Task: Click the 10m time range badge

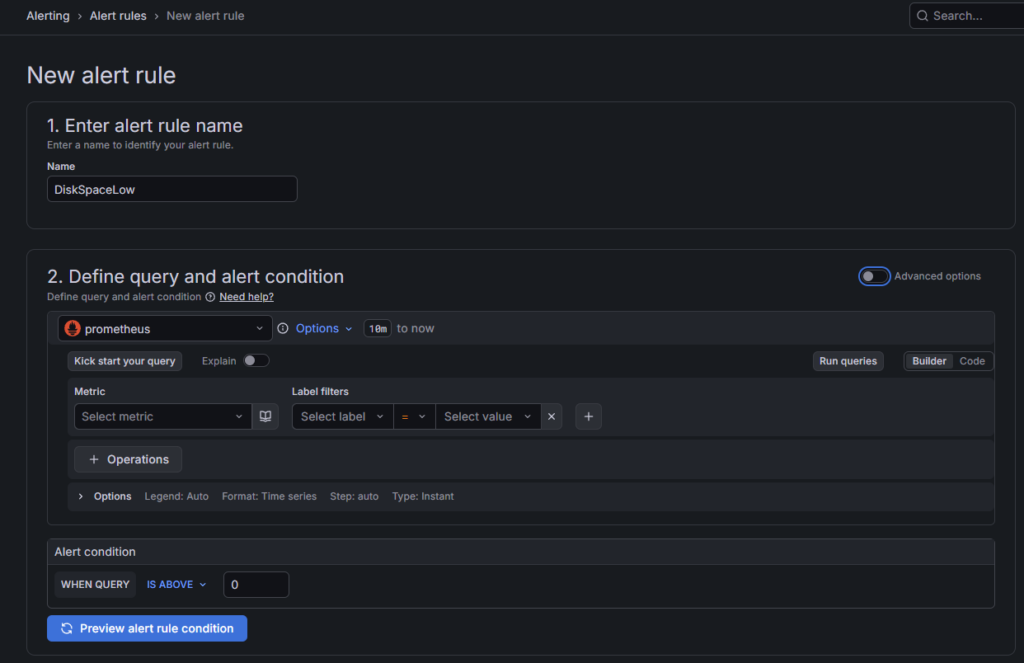Action: click(x=377, y=329)
